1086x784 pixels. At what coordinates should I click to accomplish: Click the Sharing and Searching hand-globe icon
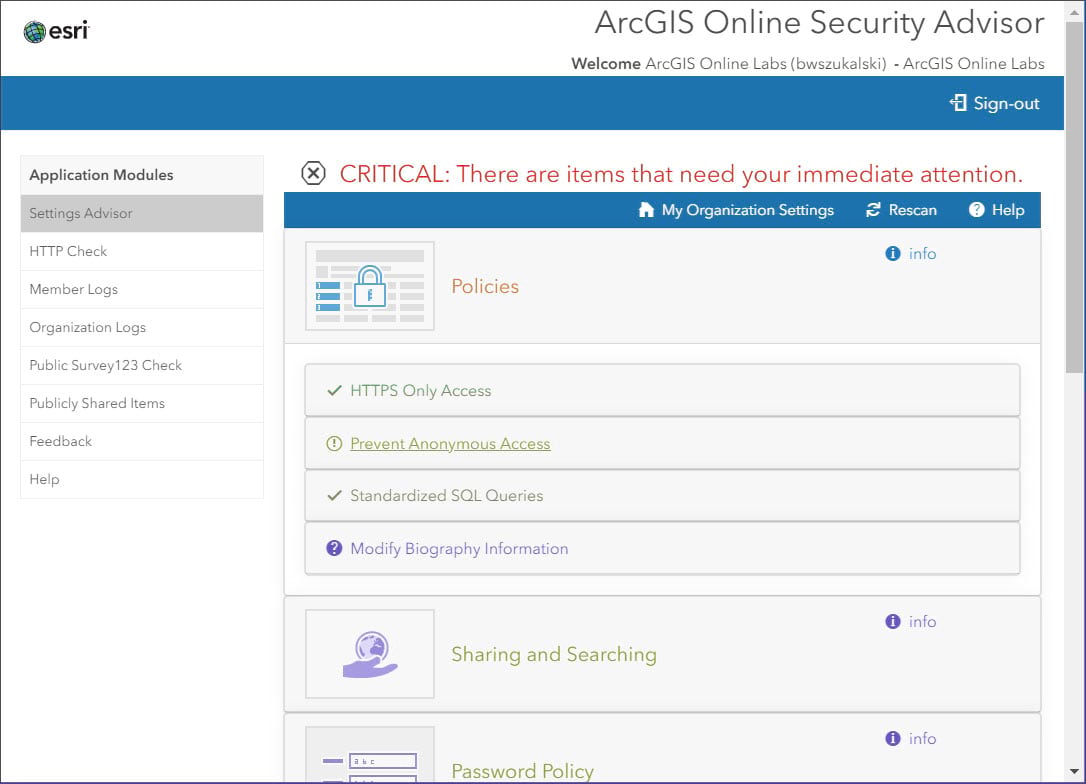370,654
